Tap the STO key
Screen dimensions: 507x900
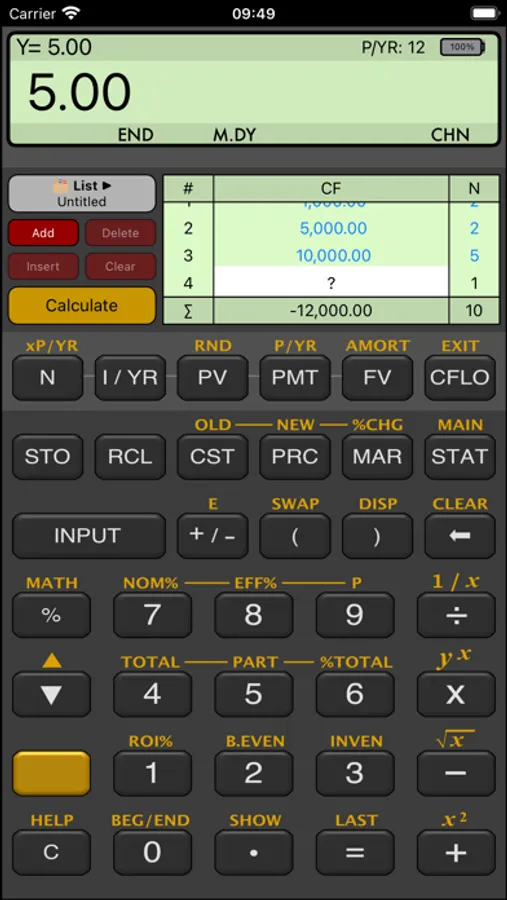point(48,457)
